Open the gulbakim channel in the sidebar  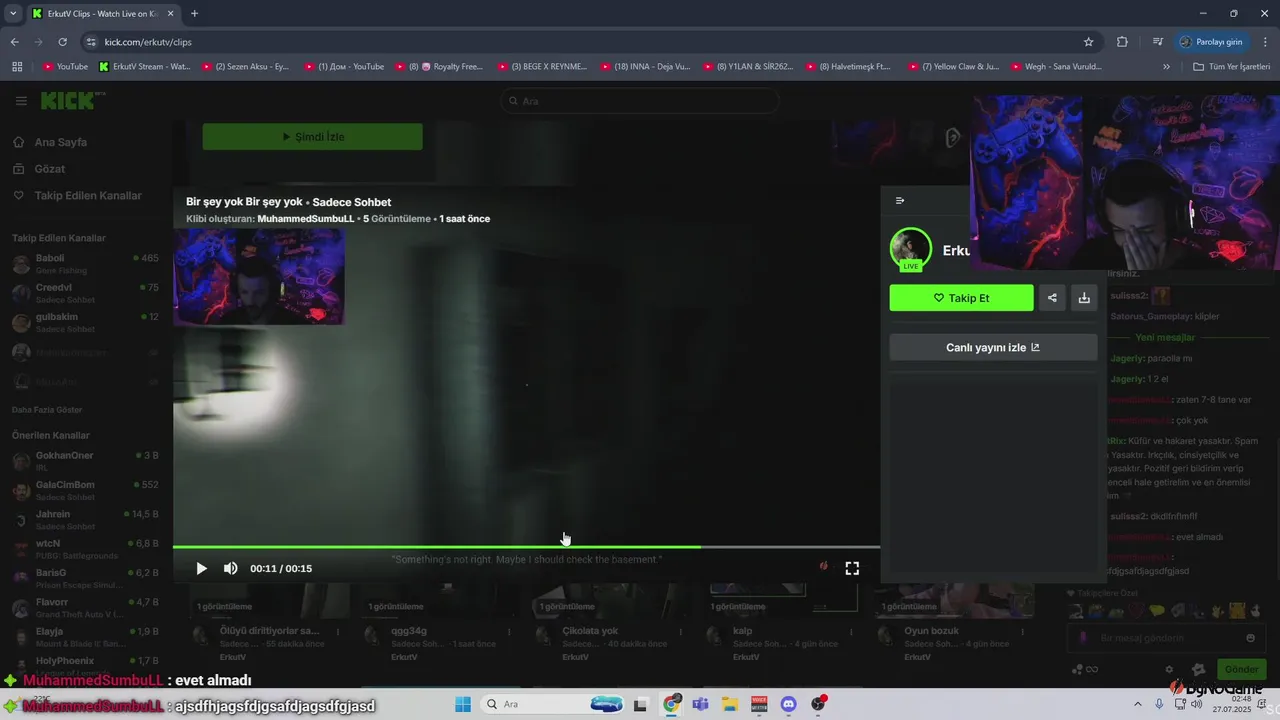pos(85,322)
